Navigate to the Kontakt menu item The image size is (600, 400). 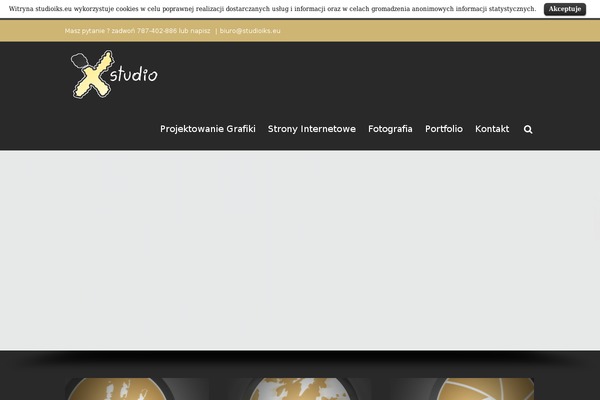coord(492,129)
